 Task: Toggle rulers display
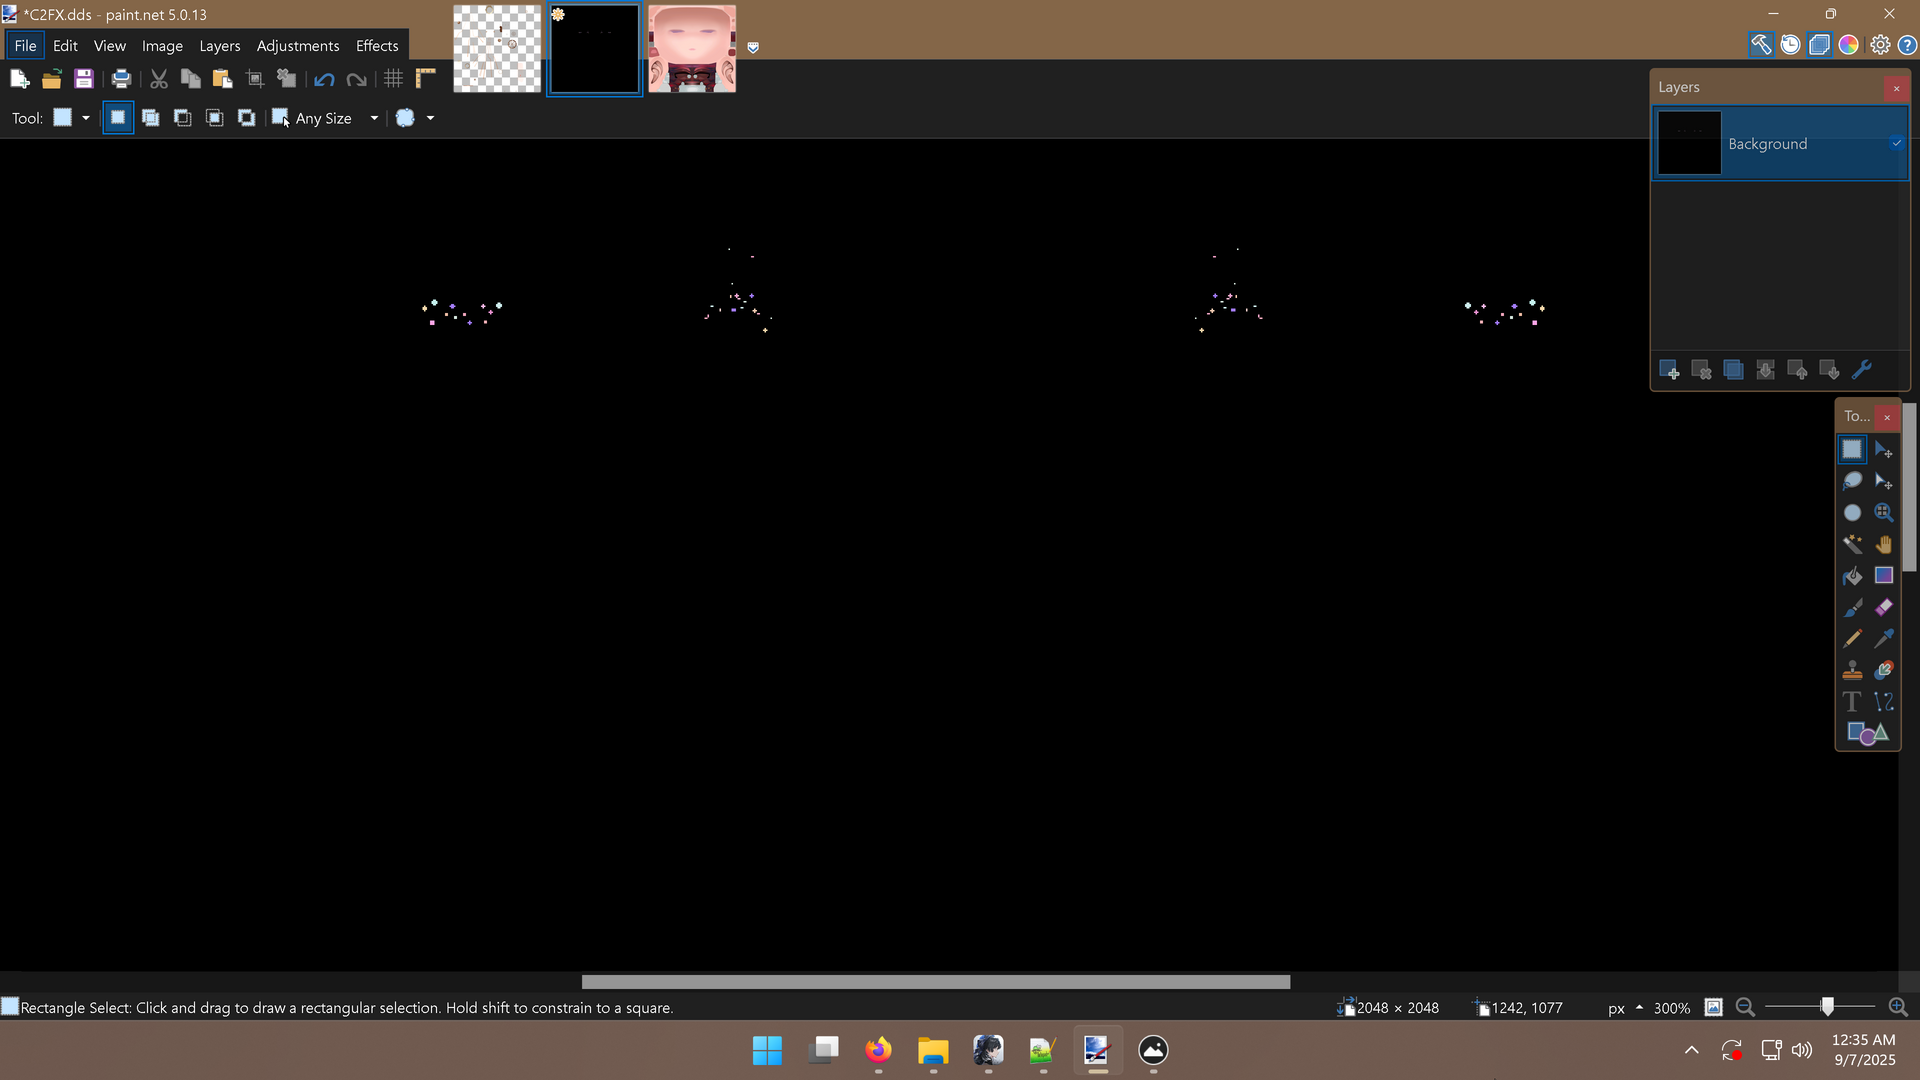coord(426,79)
